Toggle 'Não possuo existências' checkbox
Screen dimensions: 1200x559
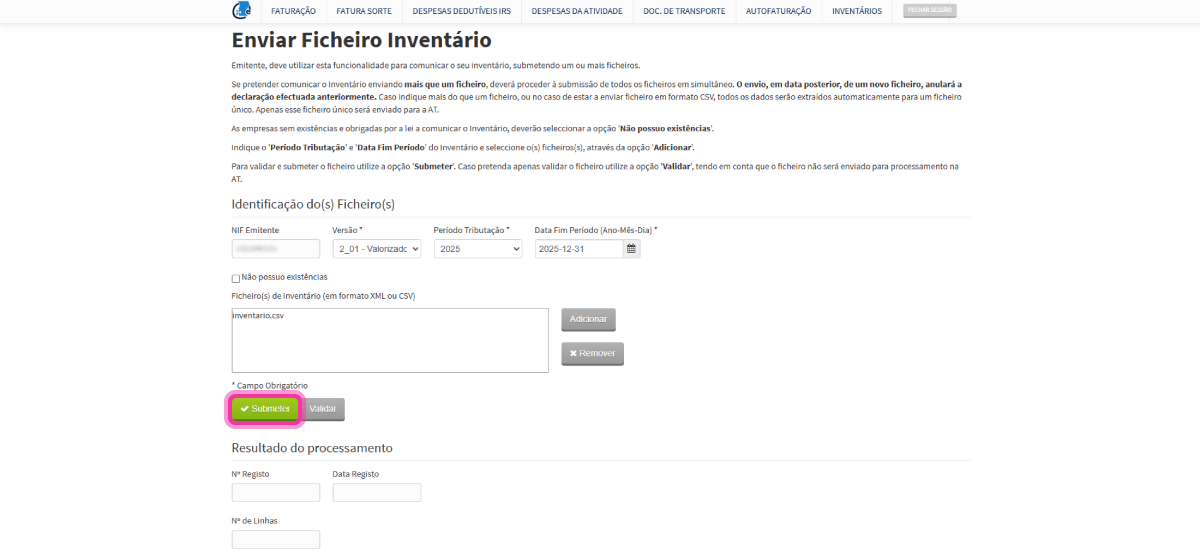click(x=236, y=278)
